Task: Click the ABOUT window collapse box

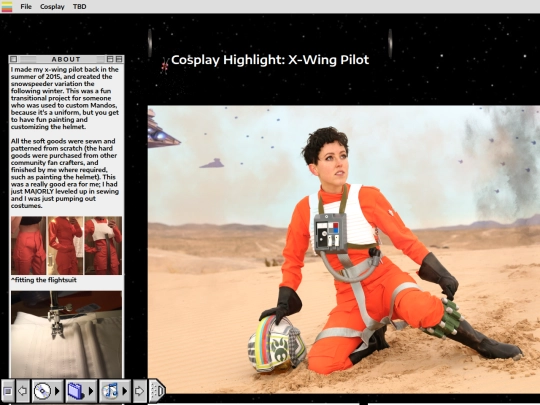Action: (119, 59)
